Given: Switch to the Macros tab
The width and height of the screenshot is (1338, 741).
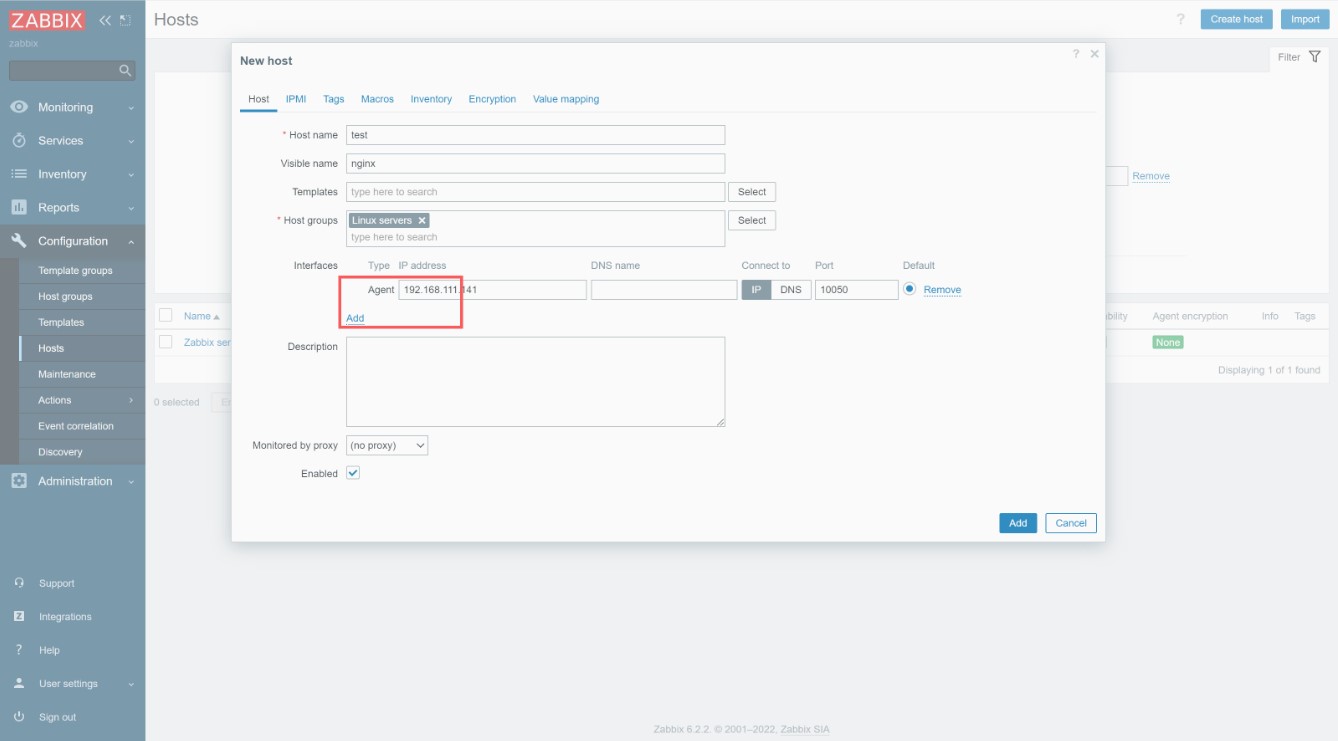Looking at the screenshot, I should tap(377, 99).
